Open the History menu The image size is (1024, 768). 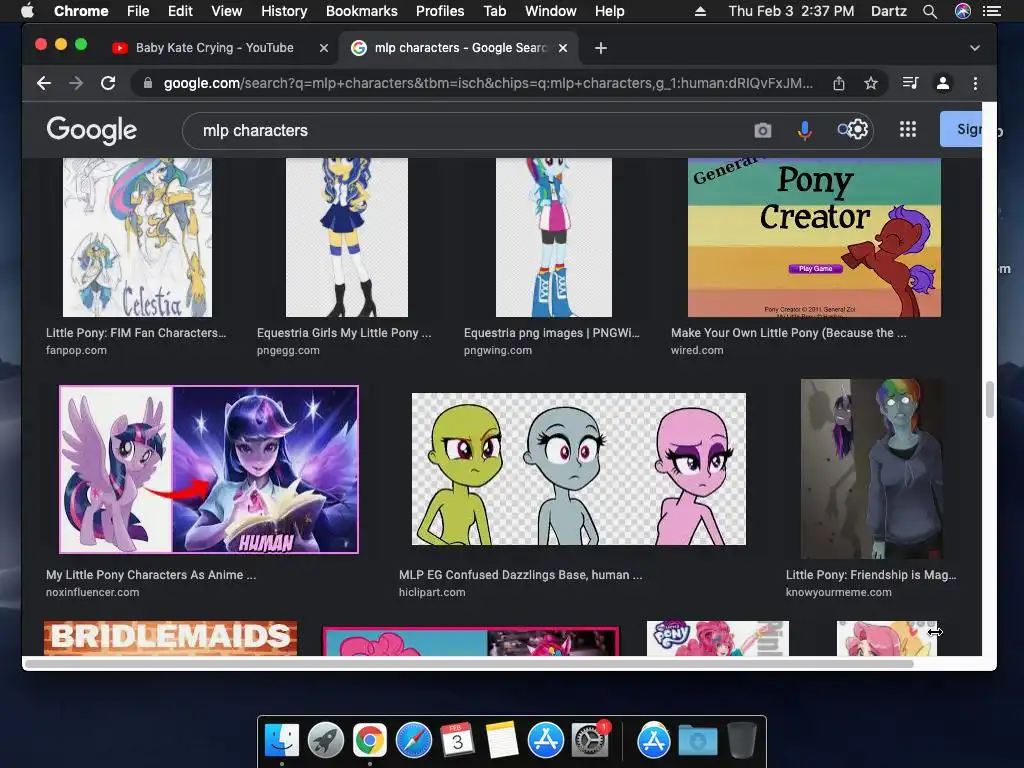(x=284, y=11)
